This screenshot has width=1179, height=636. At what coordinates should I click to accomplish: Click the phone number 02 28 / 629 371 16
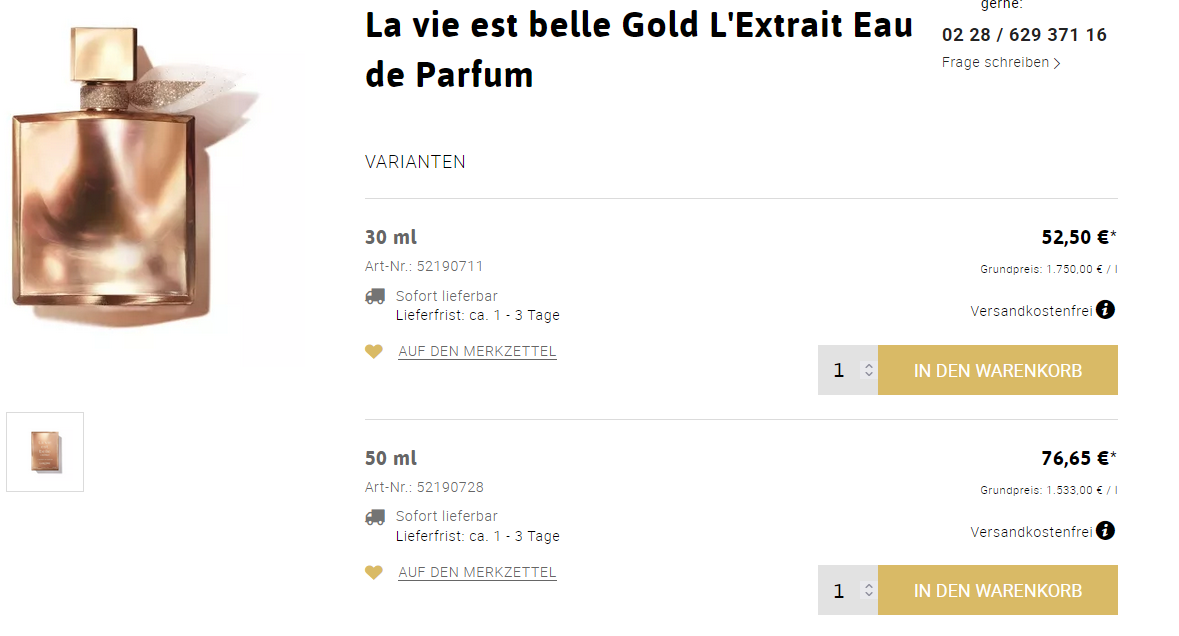coord(1023,35)
